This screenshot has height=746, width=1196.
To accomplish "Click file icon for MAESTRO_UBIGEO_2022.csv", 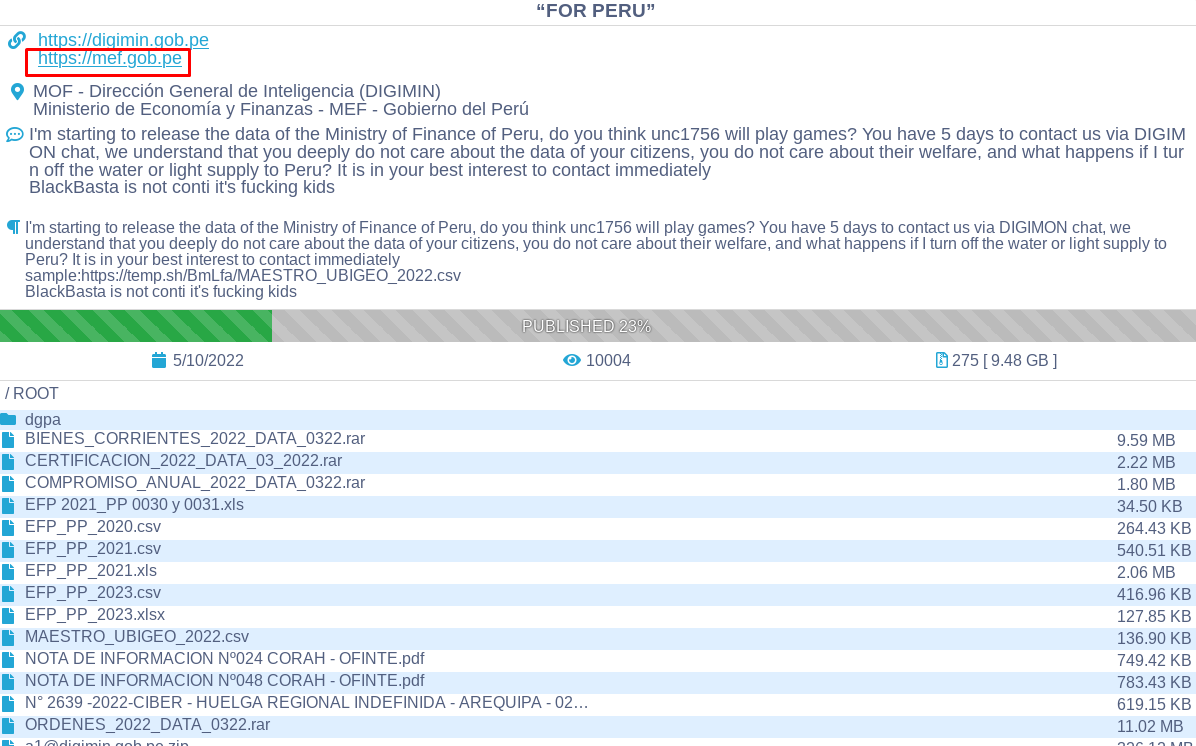I will pyautogui.click(x=8, y=638).
